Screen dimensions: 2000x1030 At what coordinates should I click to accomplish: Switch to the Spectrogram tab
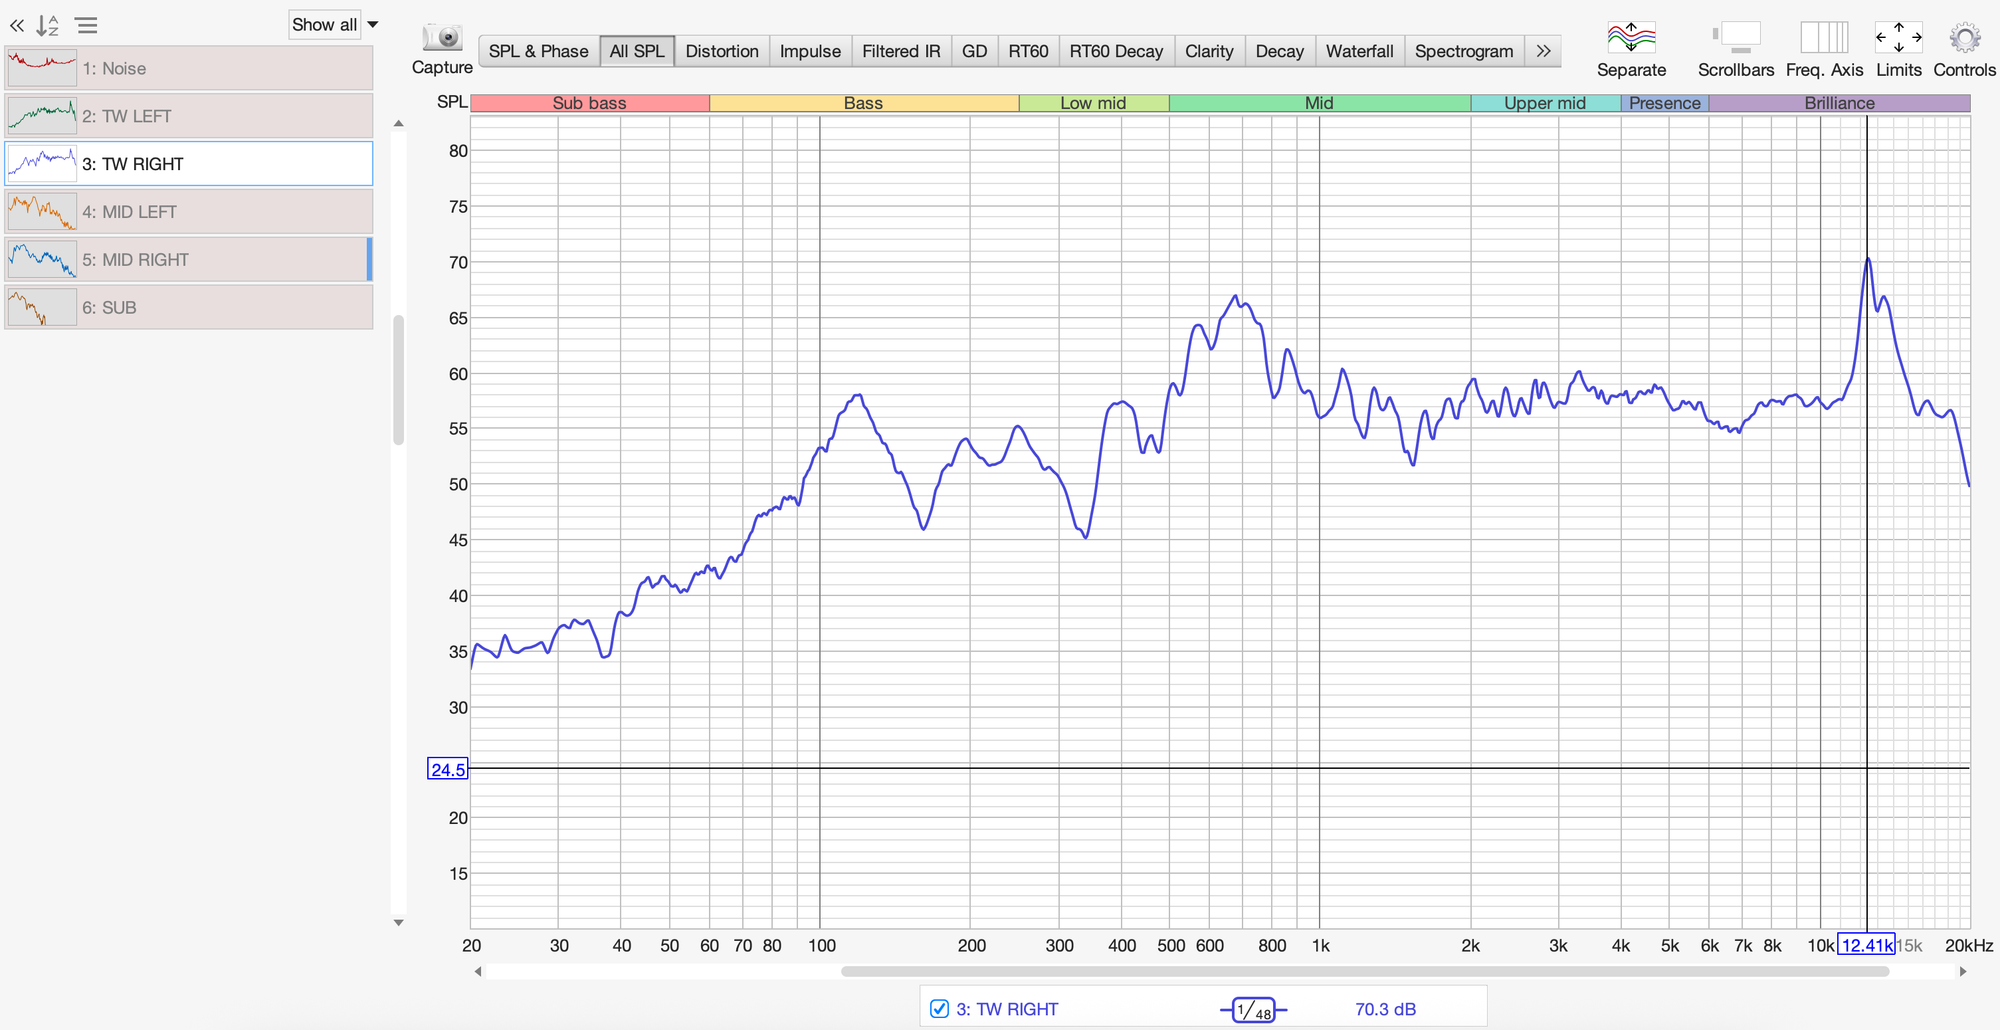pos(1464,51)
